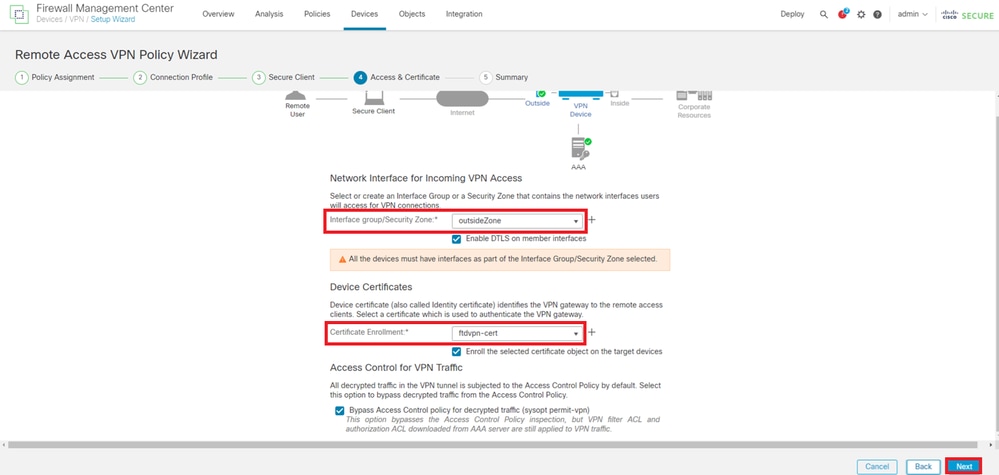
Task: Open the search magnifier icon
Action: (824, 14)
